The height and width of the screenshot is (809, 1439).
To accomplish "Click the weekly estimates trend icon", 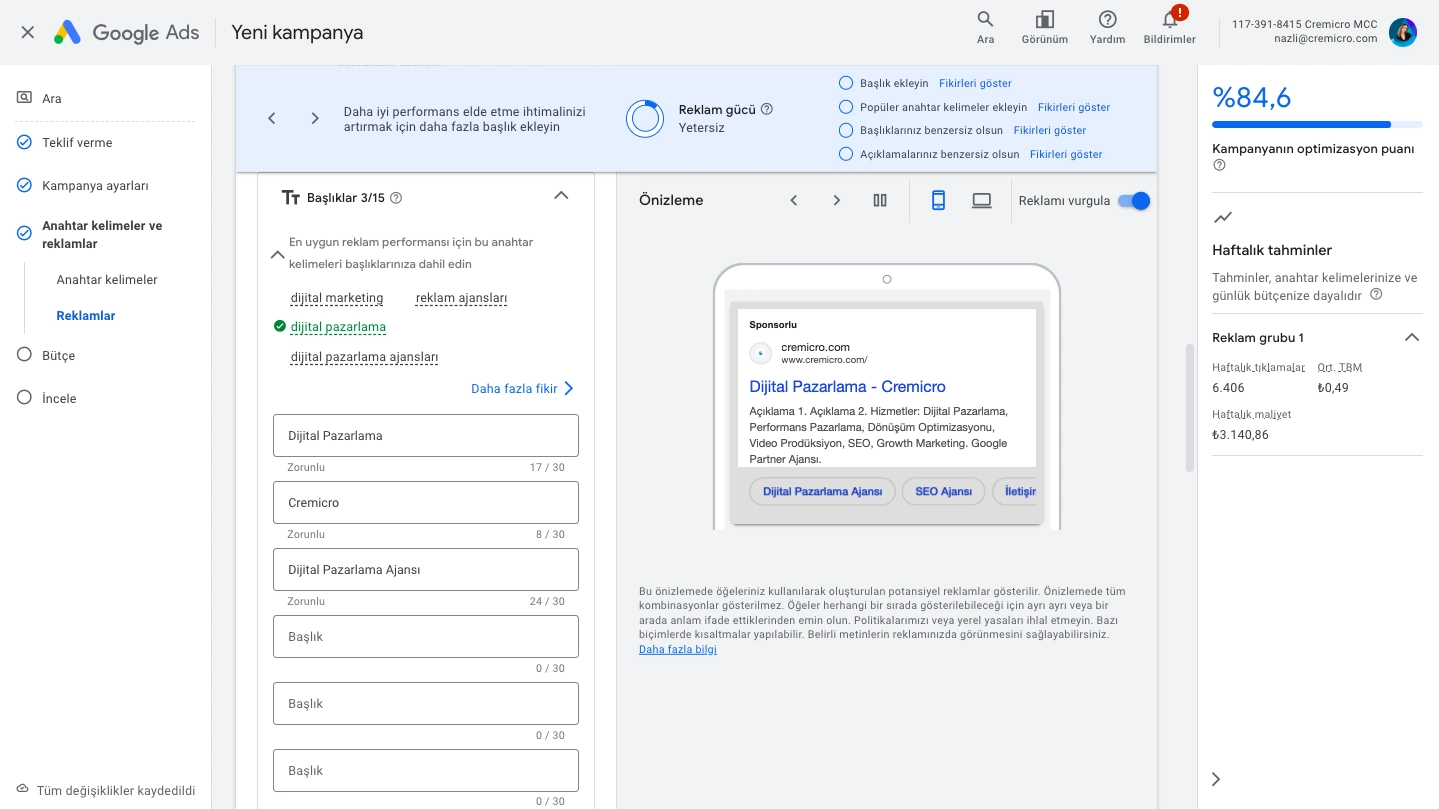I will point(1222,217).
